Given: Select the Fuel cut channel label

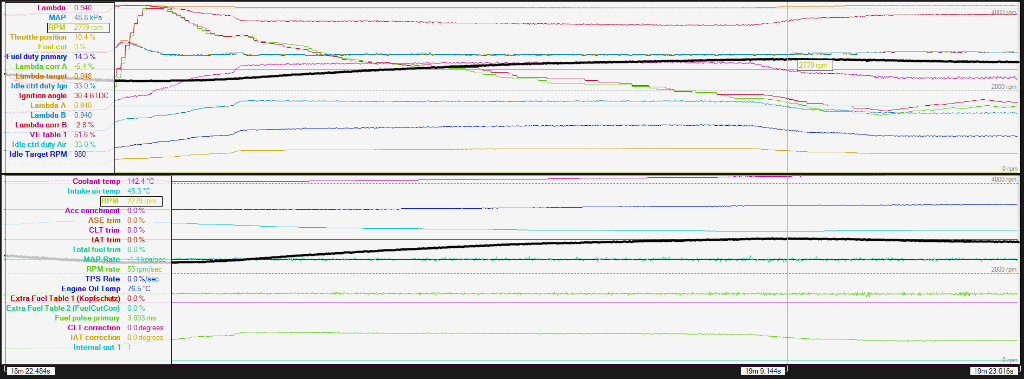Looking at the screenshot, I should pyautogui.click(x=53, y=47).
